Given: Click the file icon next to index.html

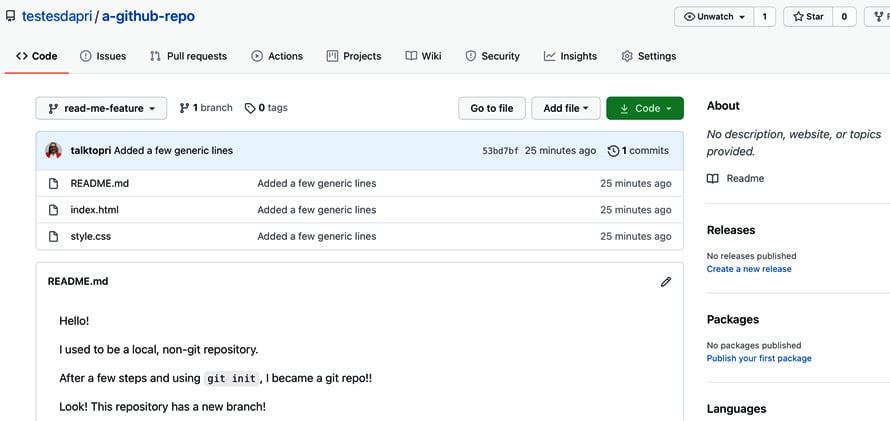Looking at the screenshot, I should tap(53, 210).
